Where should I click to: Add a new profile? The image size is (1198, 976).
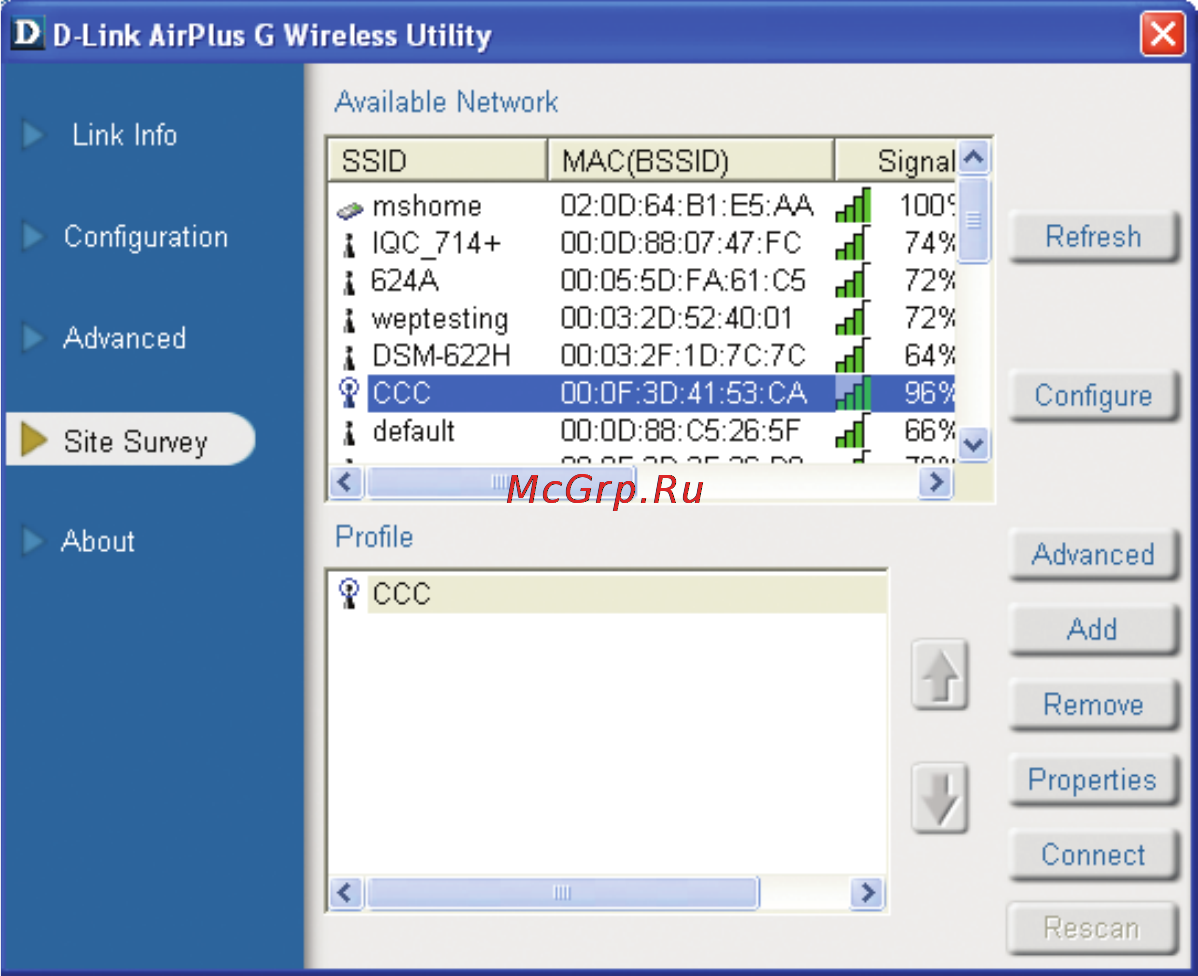pos(1093,630)
